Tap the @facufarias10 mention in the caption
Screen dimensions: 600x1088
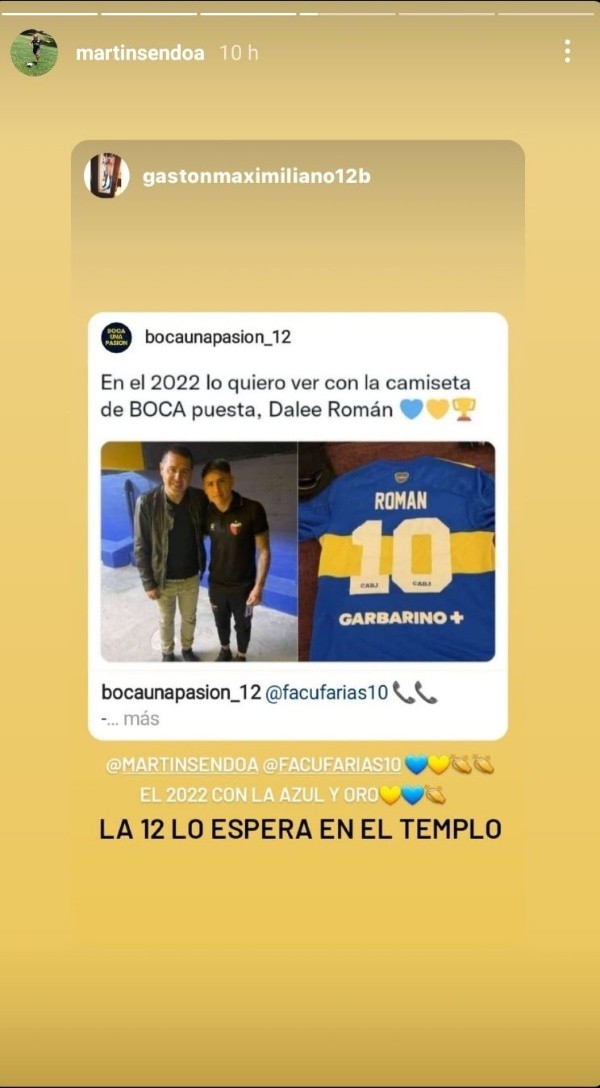coord(326,692)
